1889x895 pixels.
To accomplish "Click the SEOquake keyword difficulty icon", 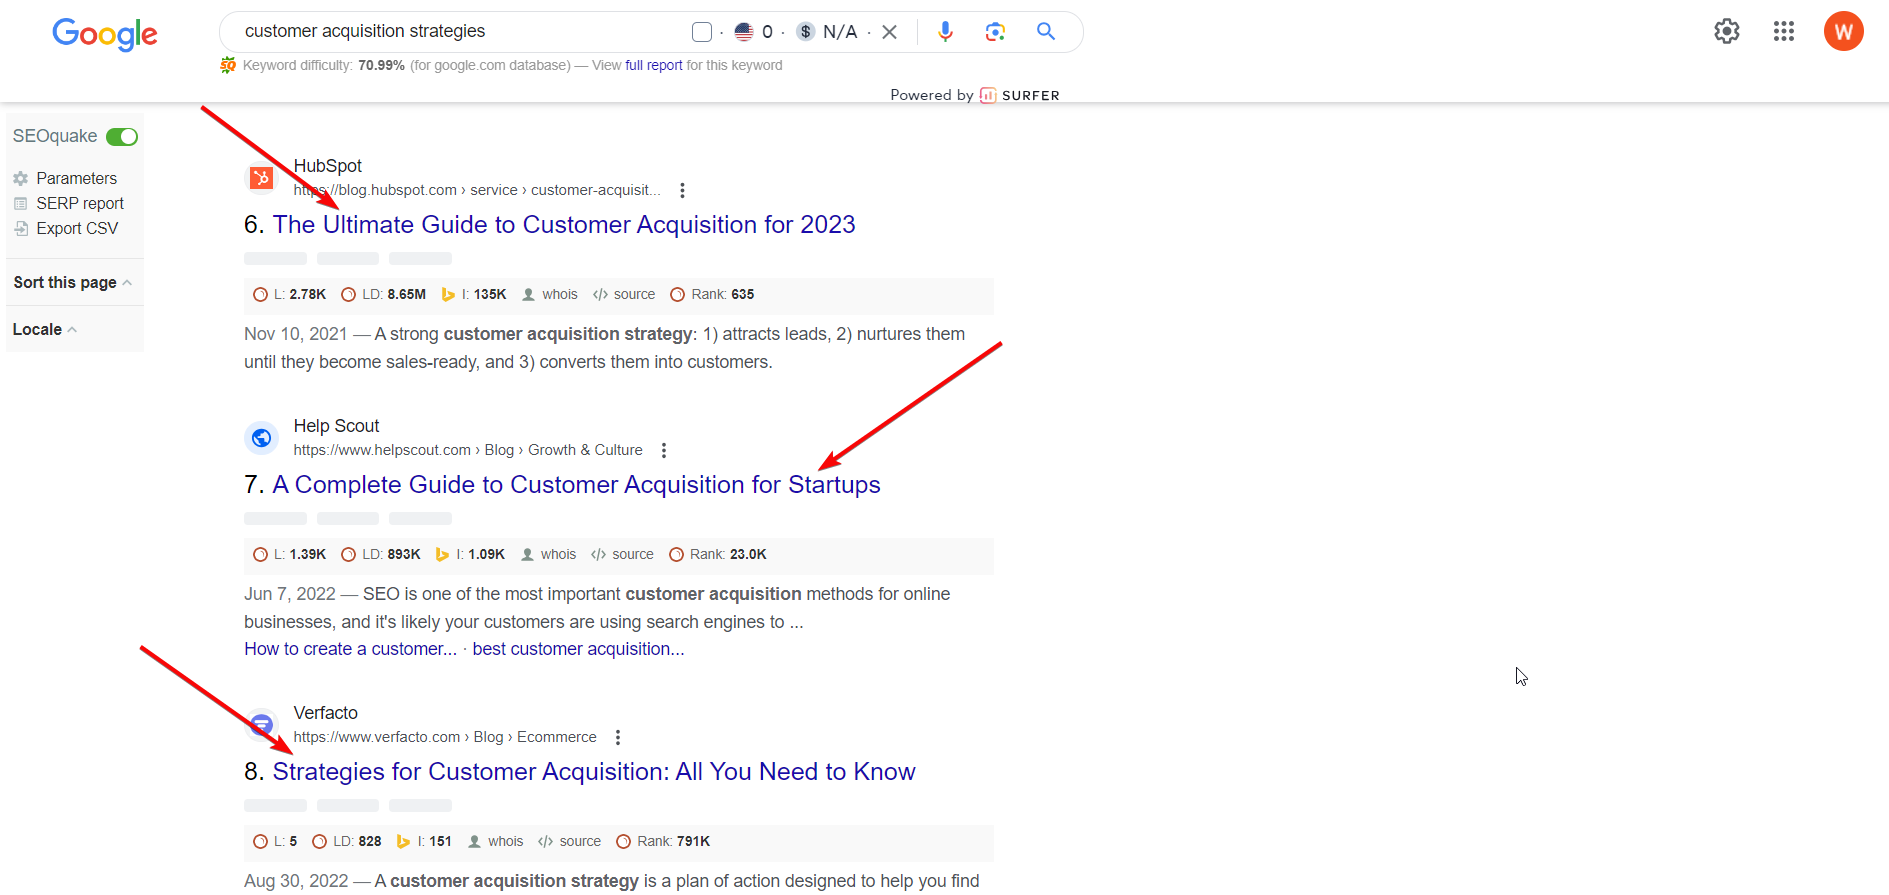I will [x=228, y=65].
